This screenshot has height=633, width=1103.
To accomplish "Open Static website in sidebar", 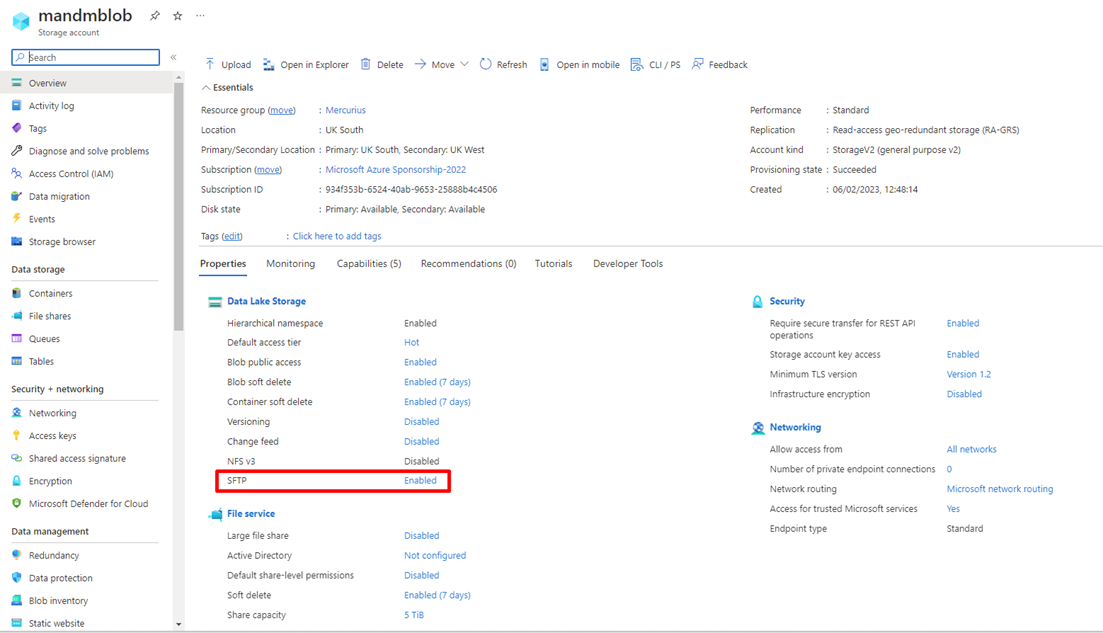I will (56, 623).
